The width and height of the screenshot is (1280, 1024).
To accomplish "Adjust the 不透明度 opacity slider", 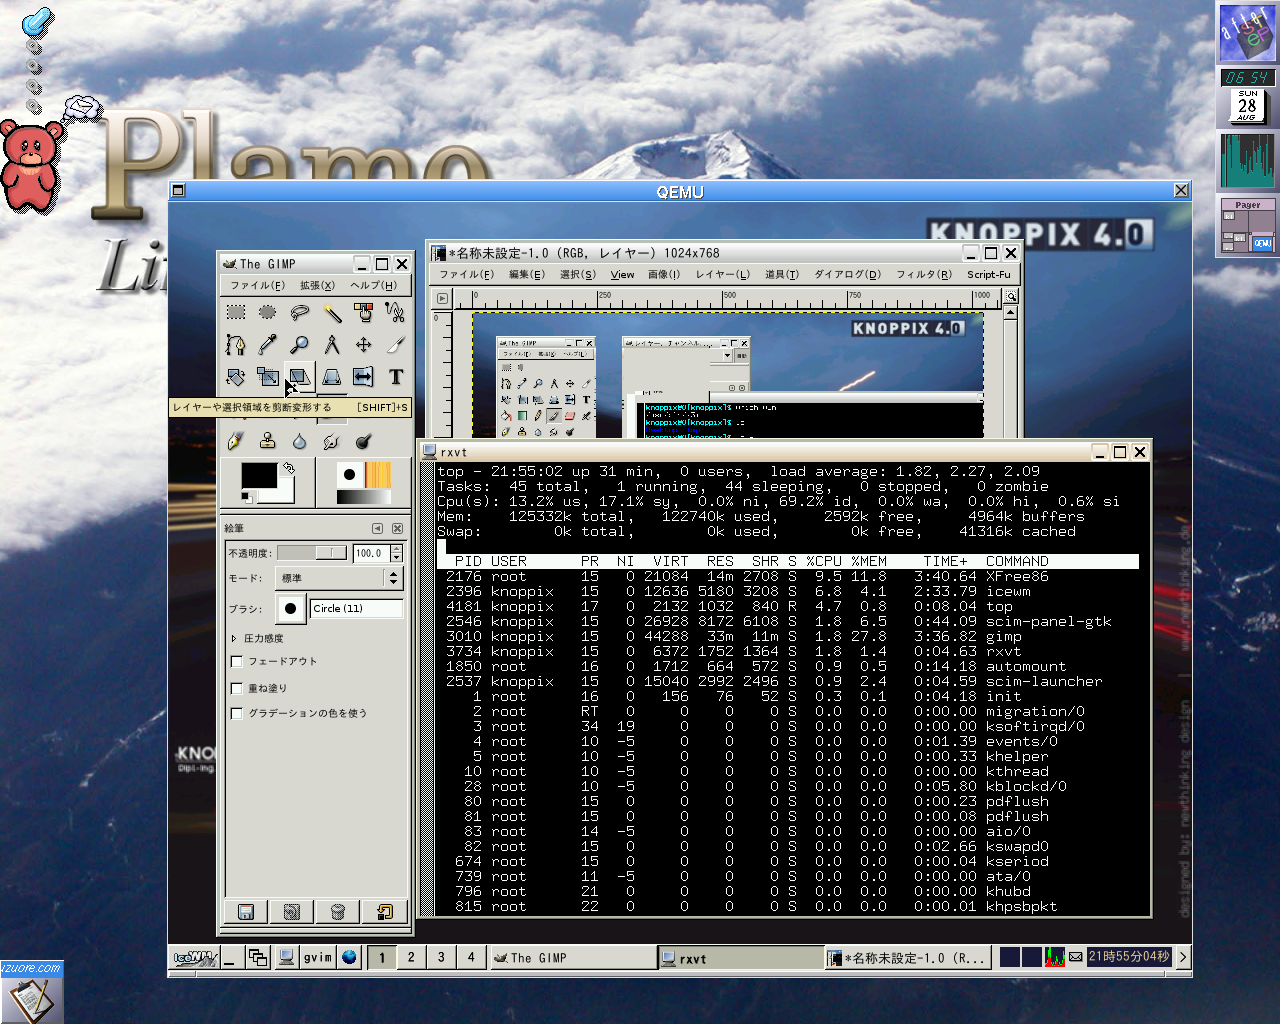I will 312,553.
